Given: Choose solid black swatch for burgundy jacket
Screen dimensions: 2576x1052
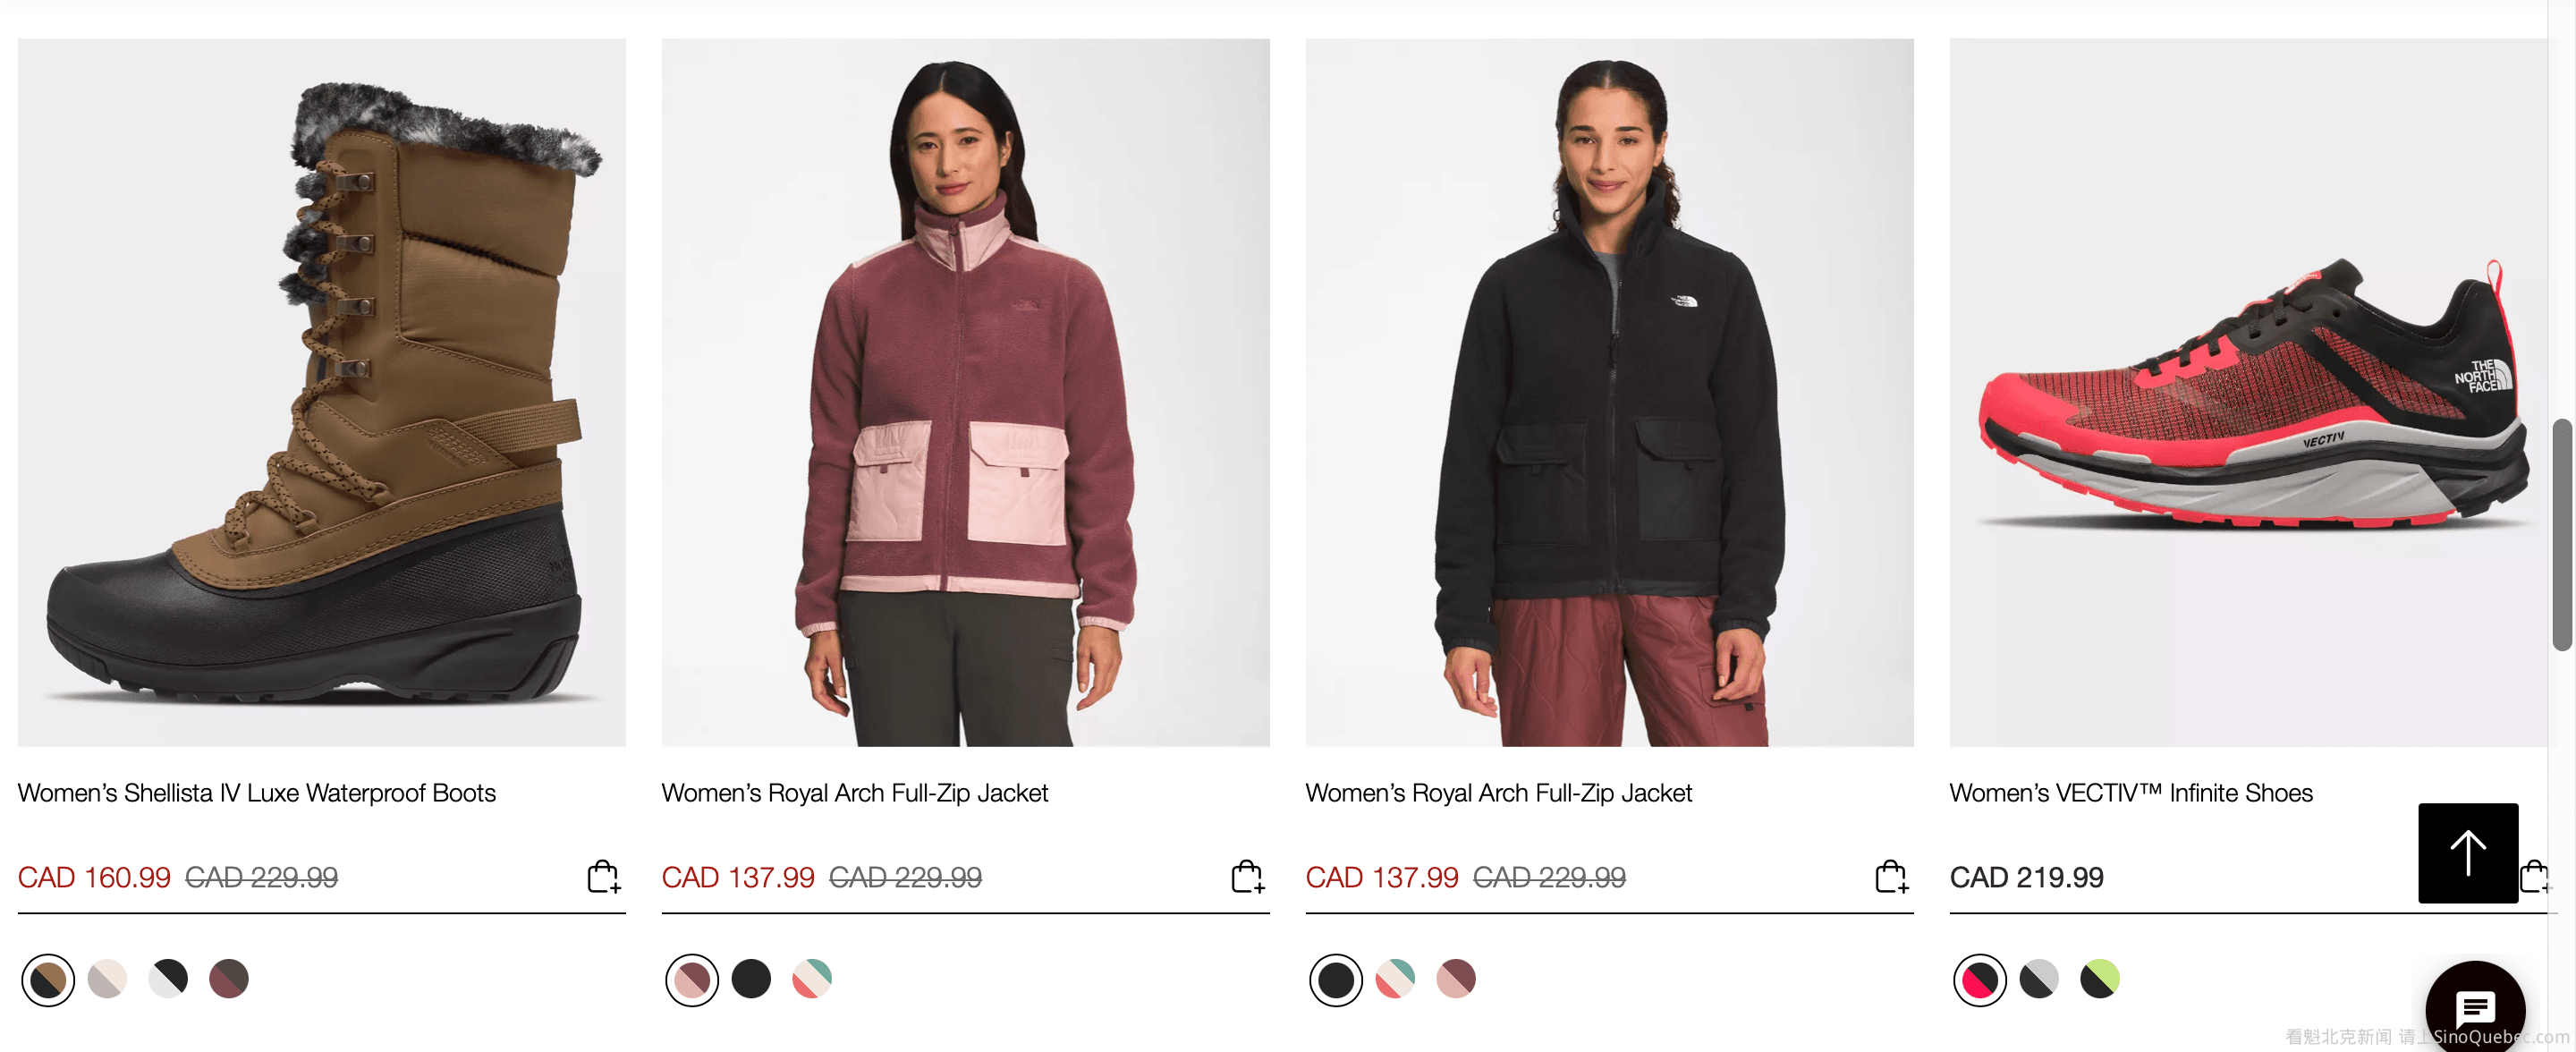Looking at the screenshot, I should [752, 979].
